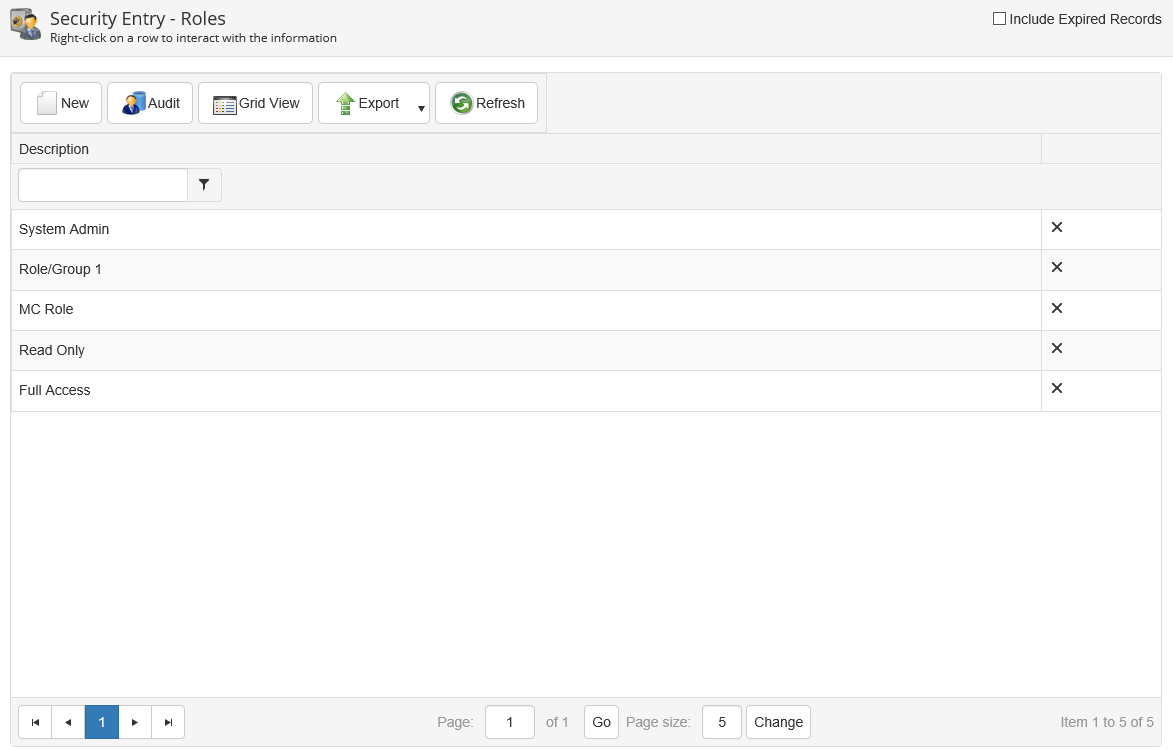Delete the MC Role row
The width and height of the screenshot is (1173, 750).
click(x=1056, y=308)
